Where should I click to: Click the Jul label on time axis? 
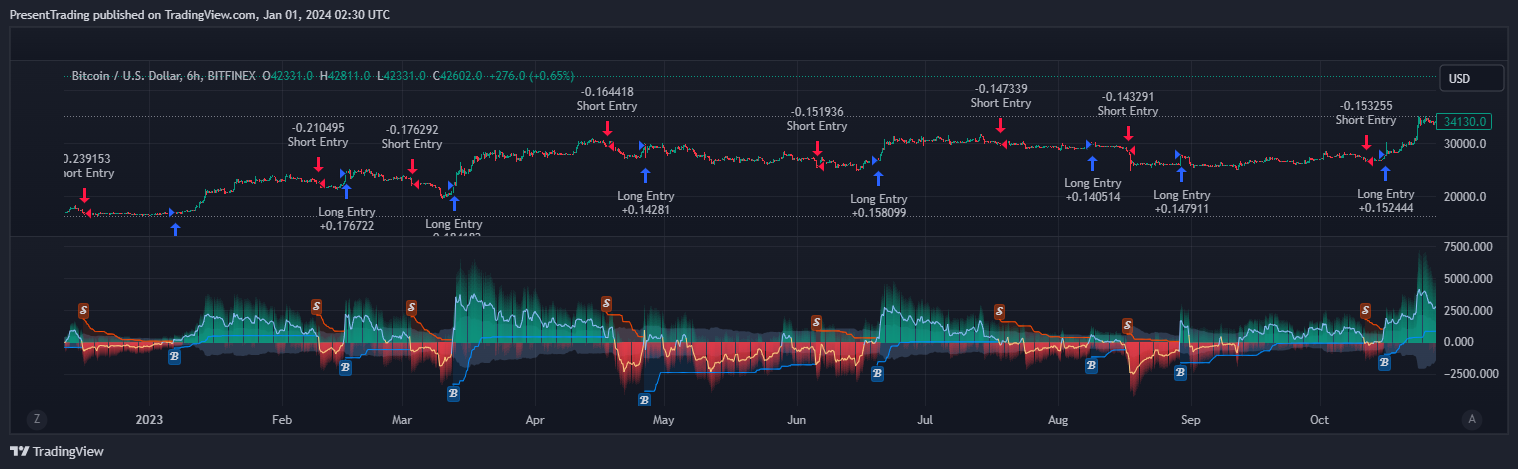926,420
